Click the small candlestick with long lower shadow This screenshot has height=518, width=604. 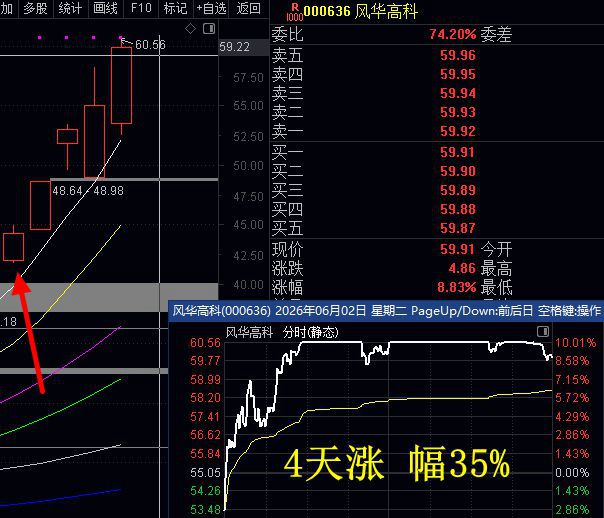click(67, 137)
